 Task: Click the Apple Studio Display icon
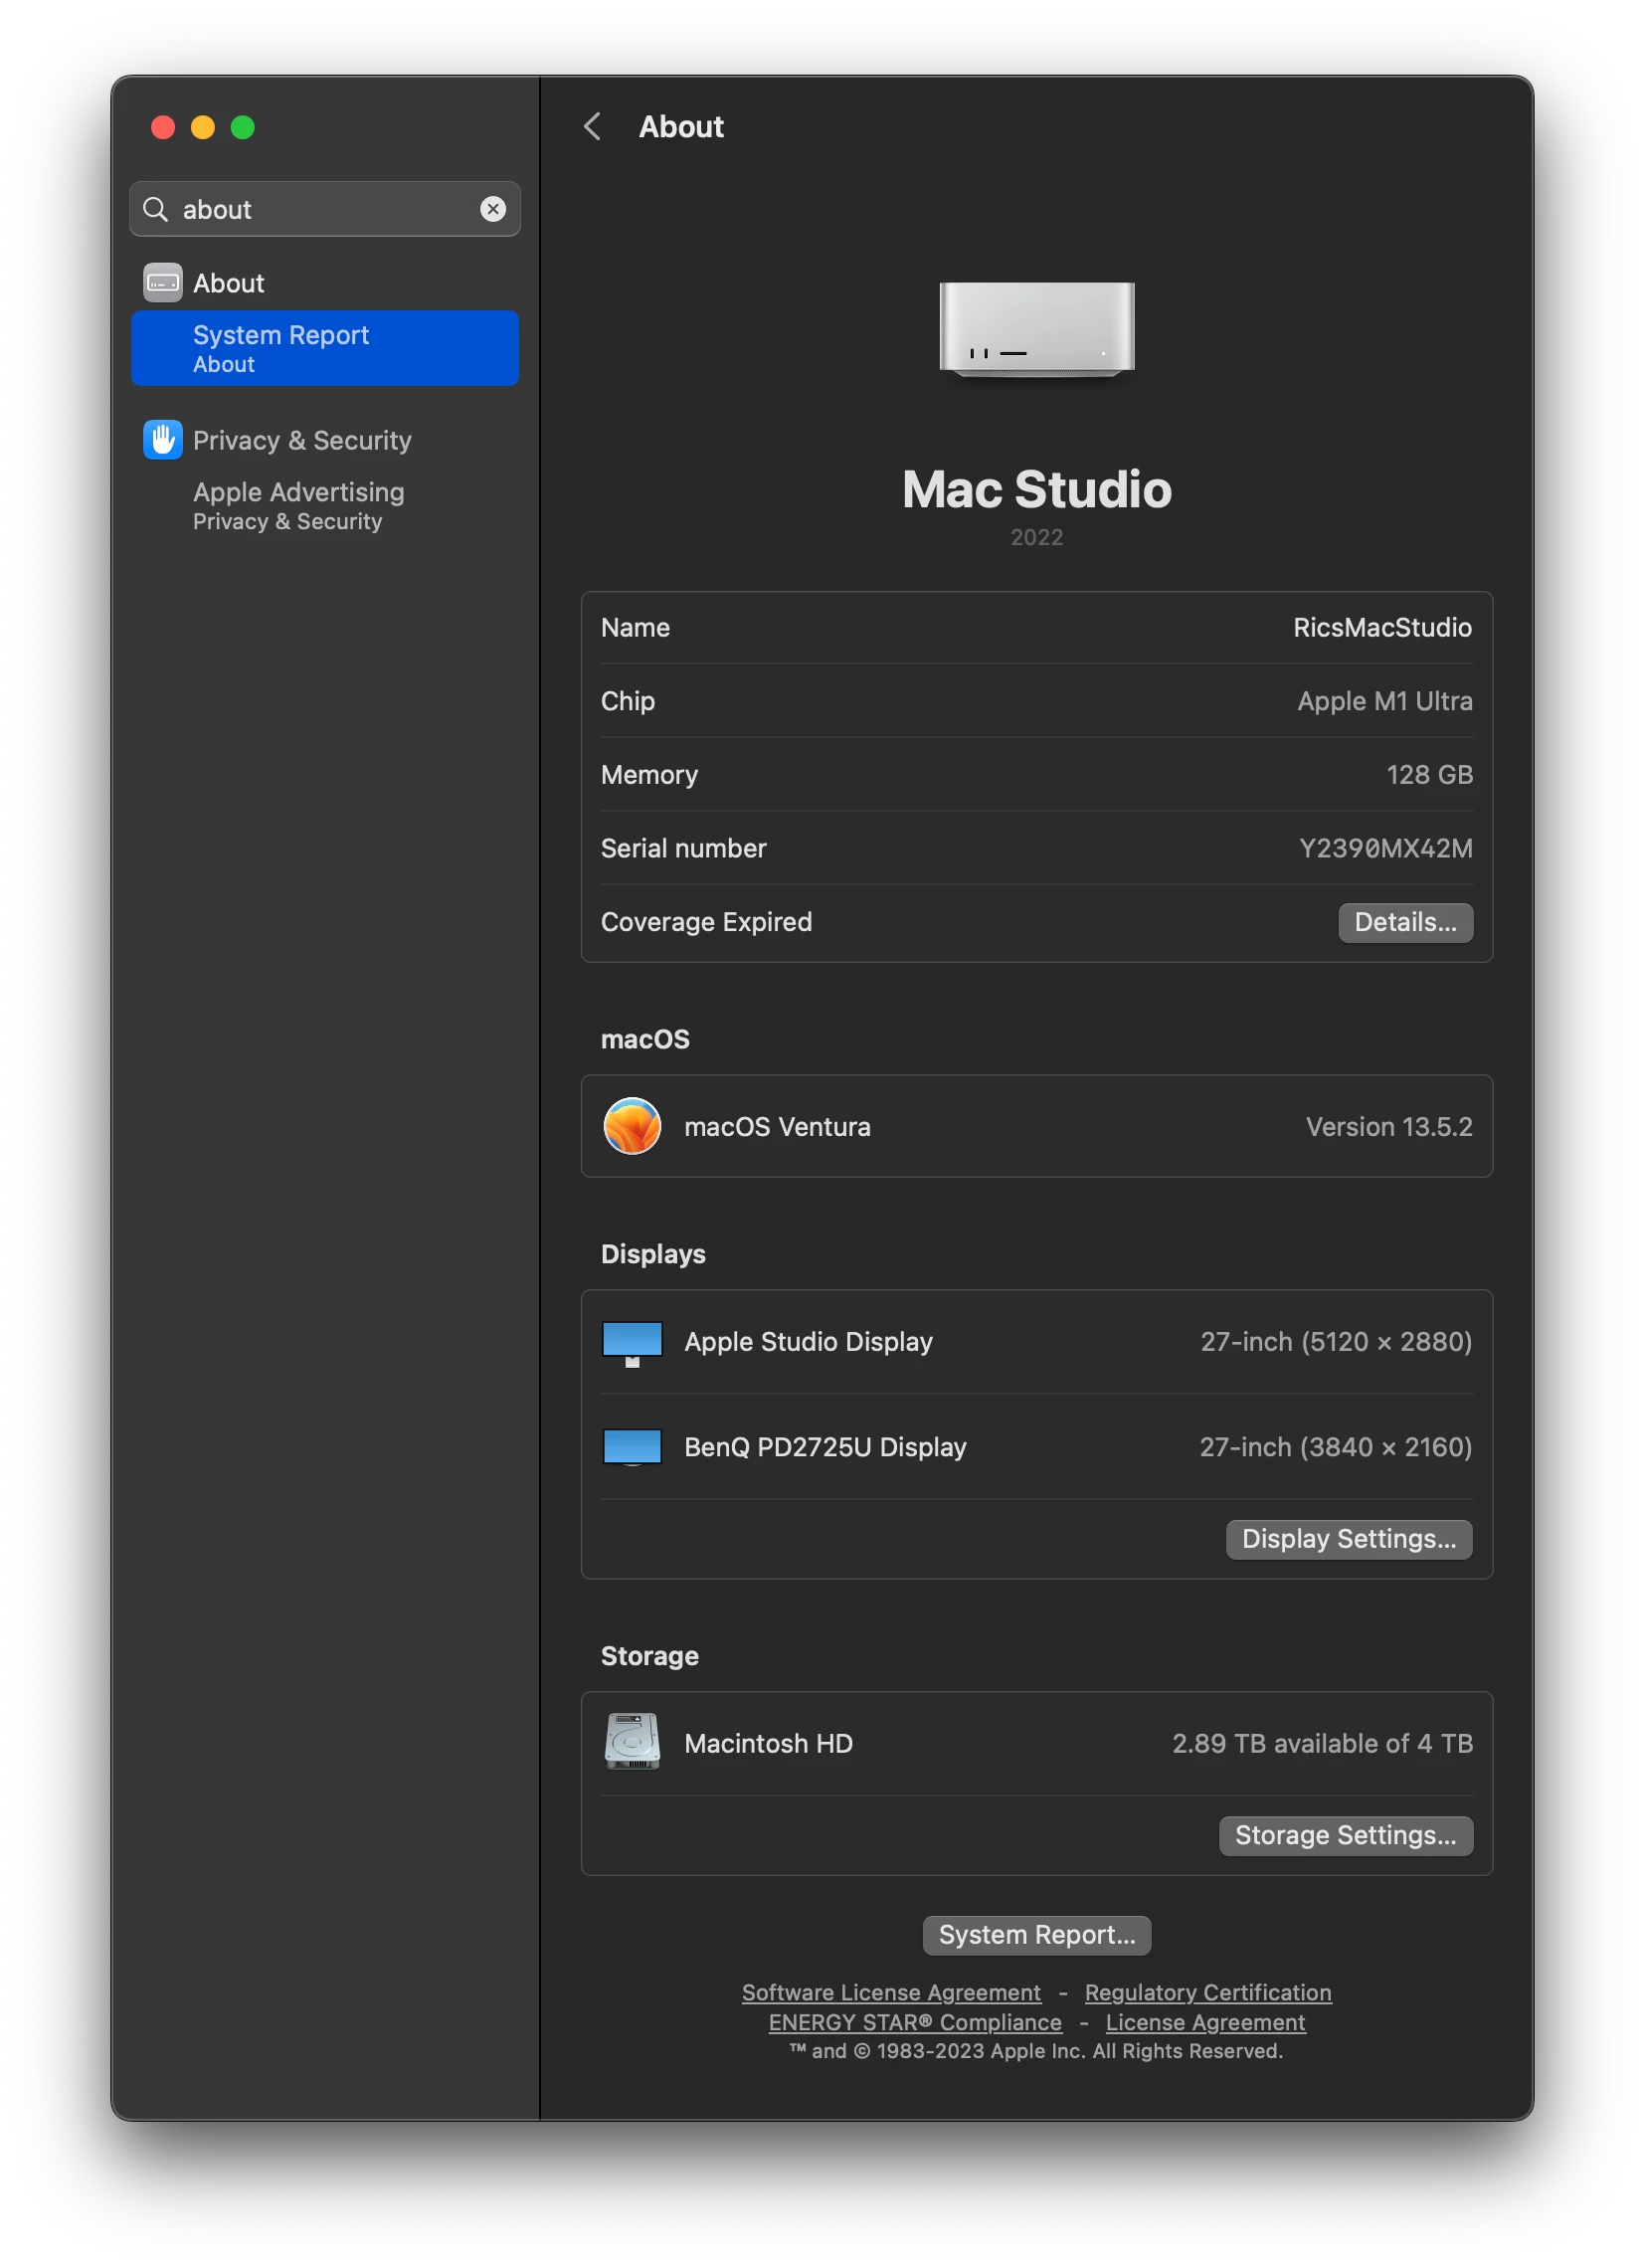pos(632,1344)
